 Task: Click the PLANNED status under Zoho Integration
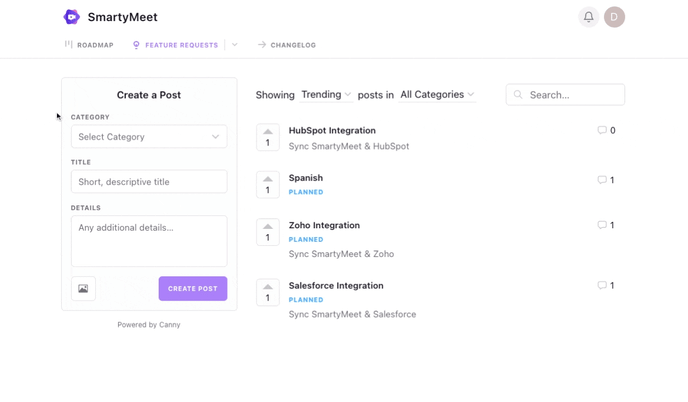(x=306, y=240)
